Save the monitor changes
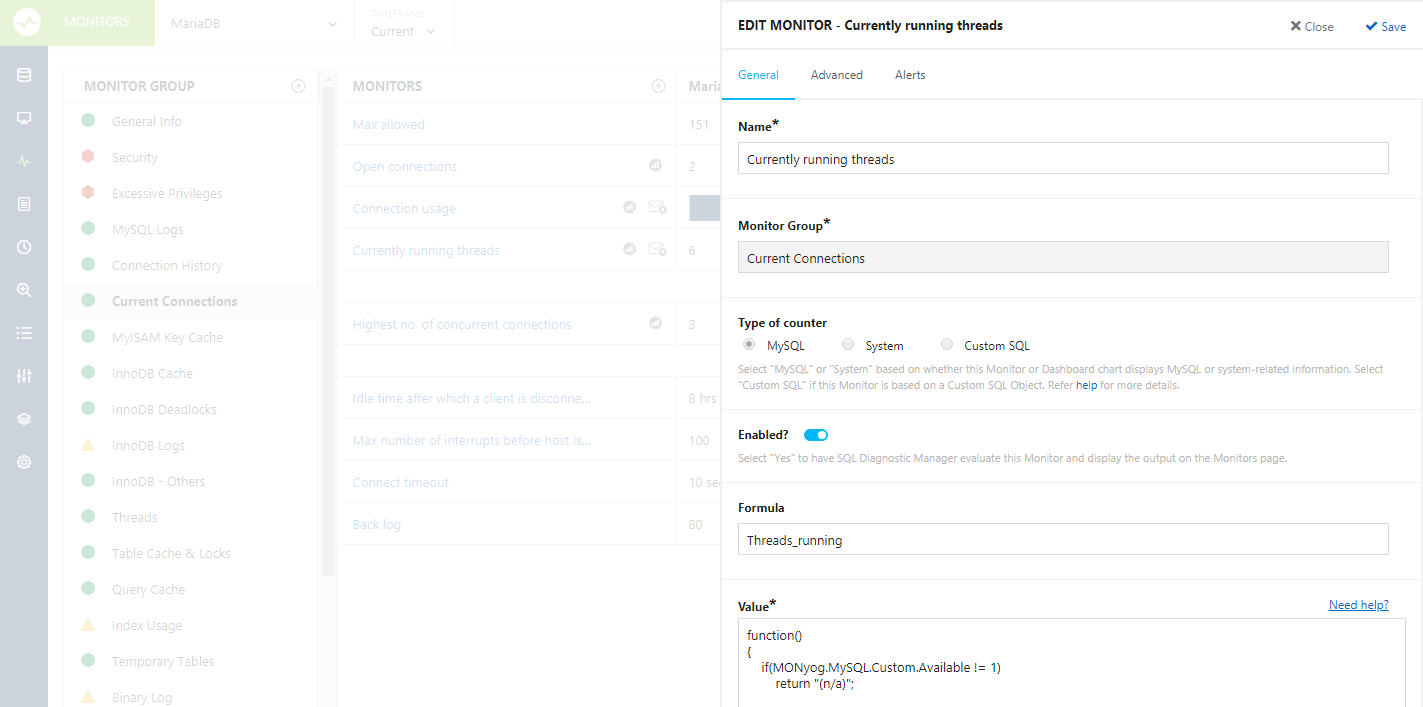This screenshot has width=1423, height=707. [1385, 27]
